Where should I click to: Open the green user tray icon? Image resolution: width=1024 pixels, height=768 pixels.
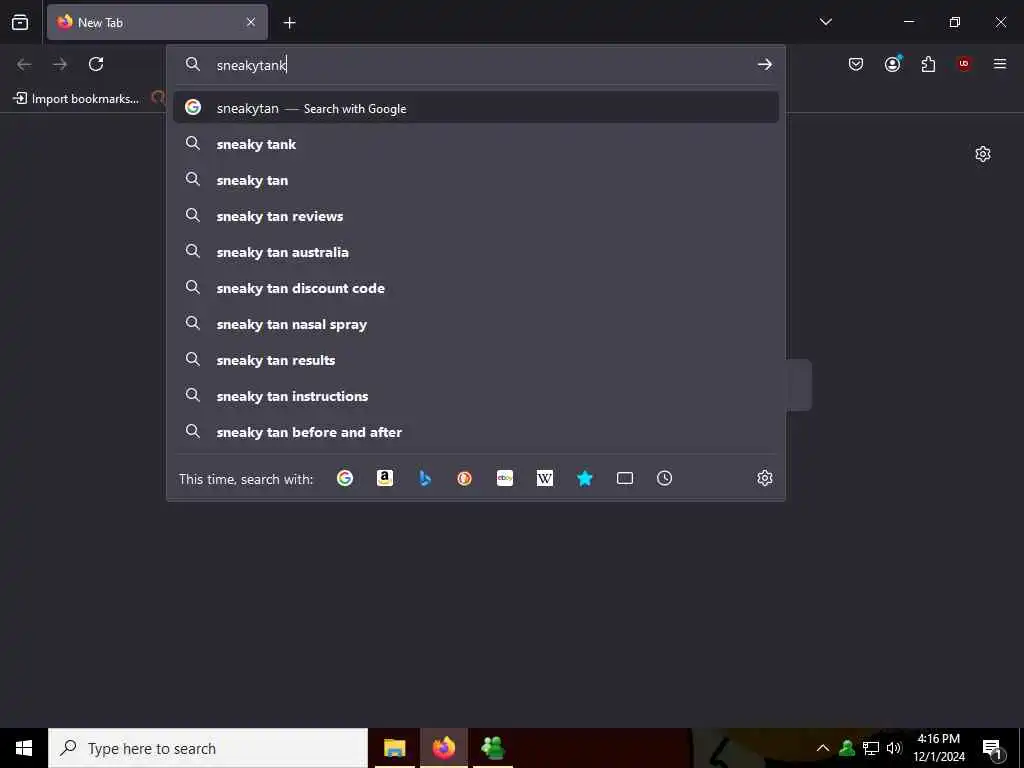coord(847,748)
